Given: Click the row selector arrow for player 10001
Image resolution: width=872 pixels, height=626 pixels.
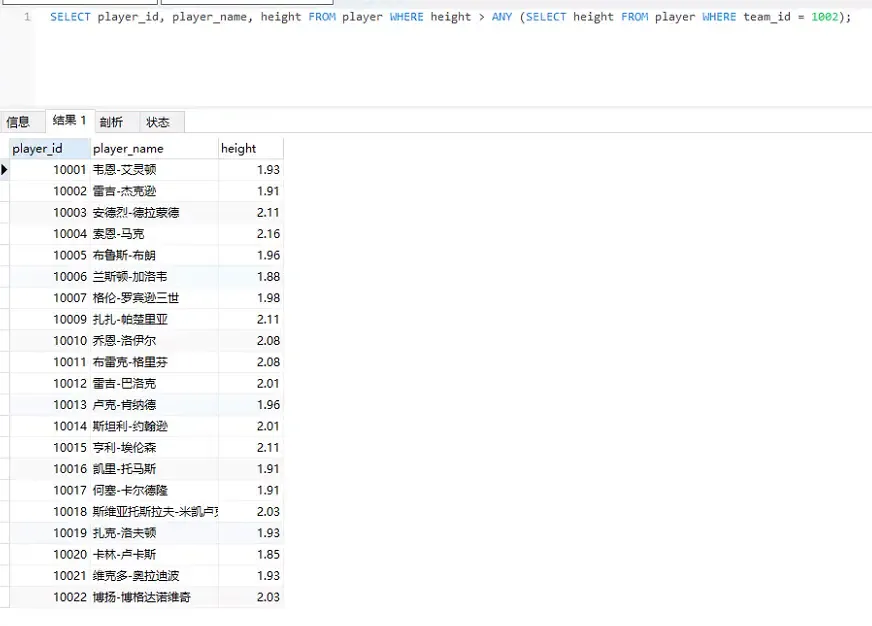Looking at the screenshot, I should [x=5, y=169].
